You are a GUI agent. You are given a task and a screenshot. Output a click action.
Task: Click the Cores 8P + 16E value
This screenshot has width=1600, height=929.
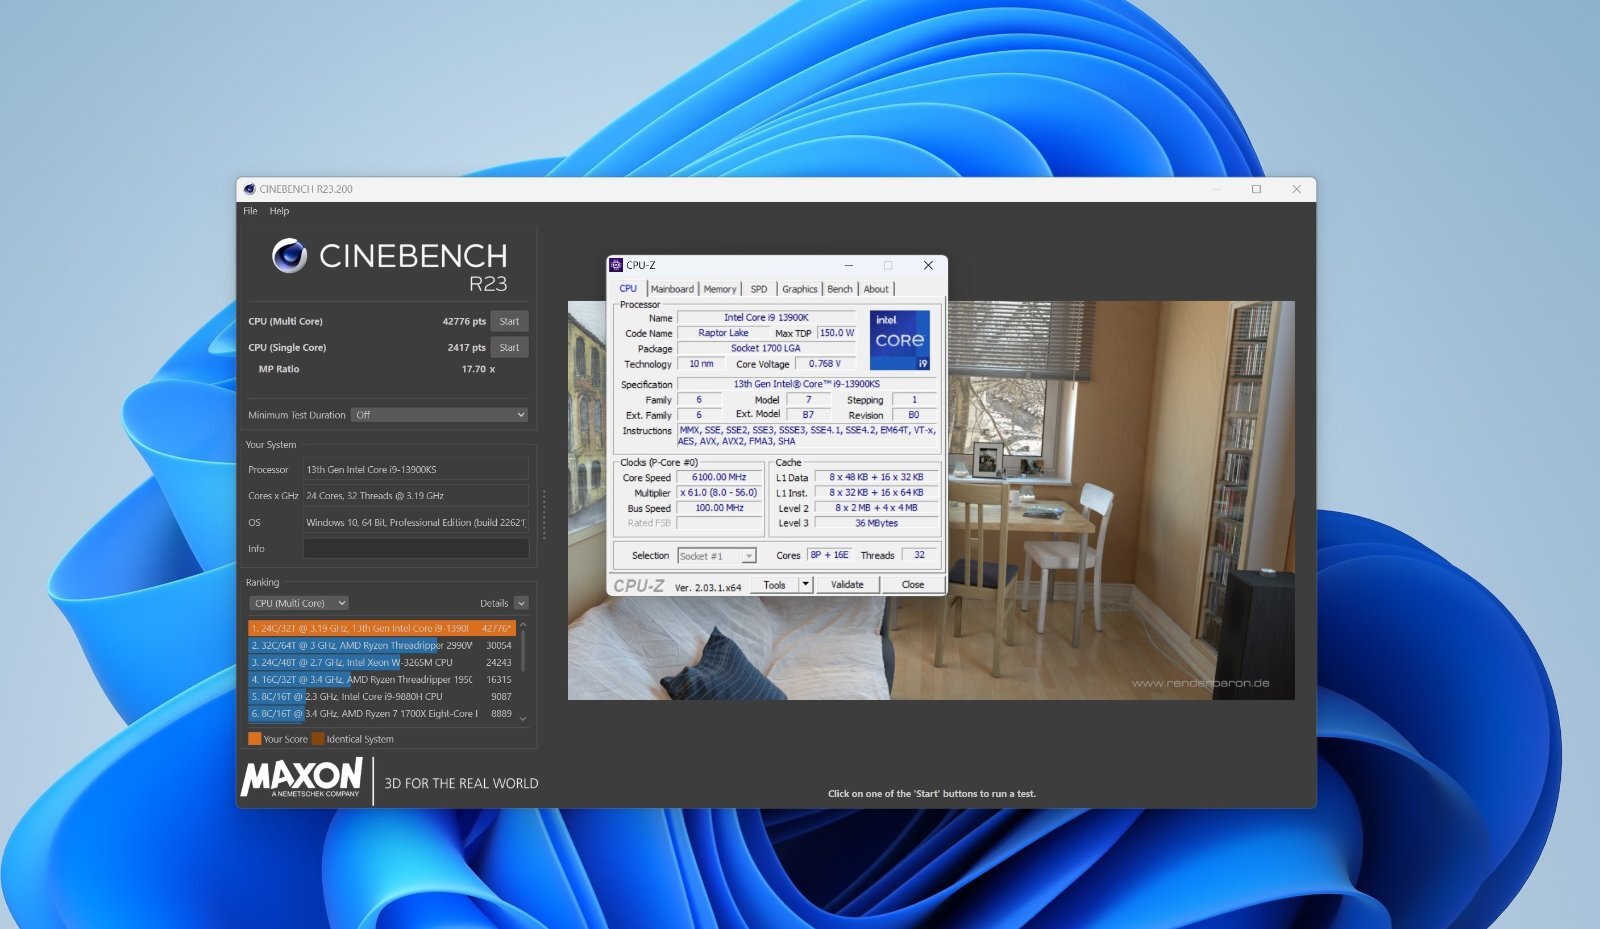pyautogui.click(x=830, y=555)
